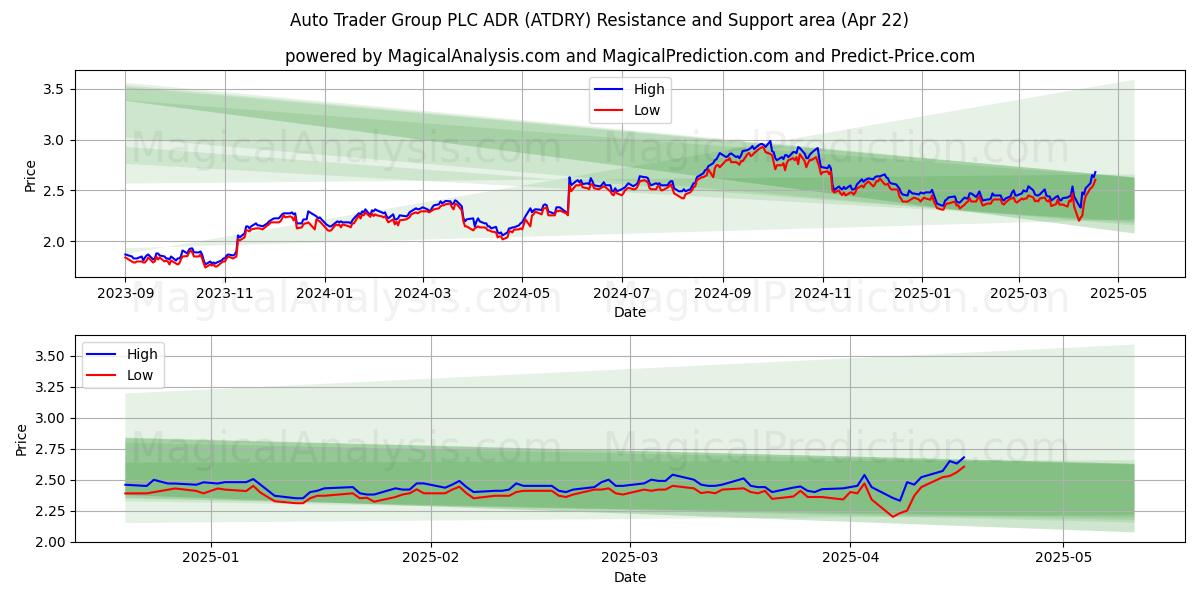Click the '3.25' price tick on lower chart

coord(50,387)
